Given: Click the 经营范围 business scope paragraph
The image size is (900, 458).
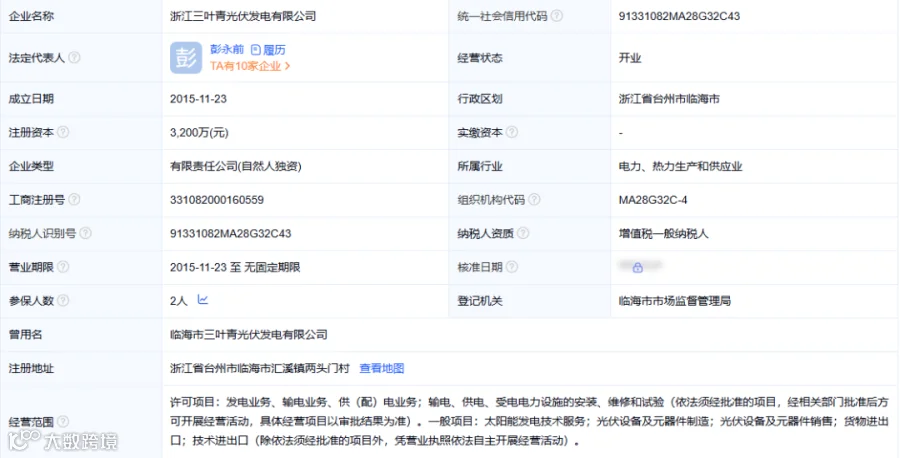Looking at the screenshot, I should coord(529,421).
